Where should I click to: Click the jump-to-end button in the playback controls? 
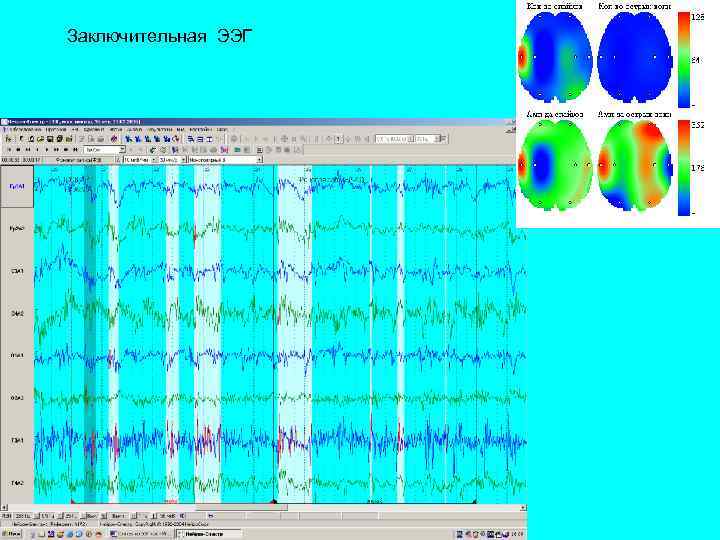click(x=75, y=150)
